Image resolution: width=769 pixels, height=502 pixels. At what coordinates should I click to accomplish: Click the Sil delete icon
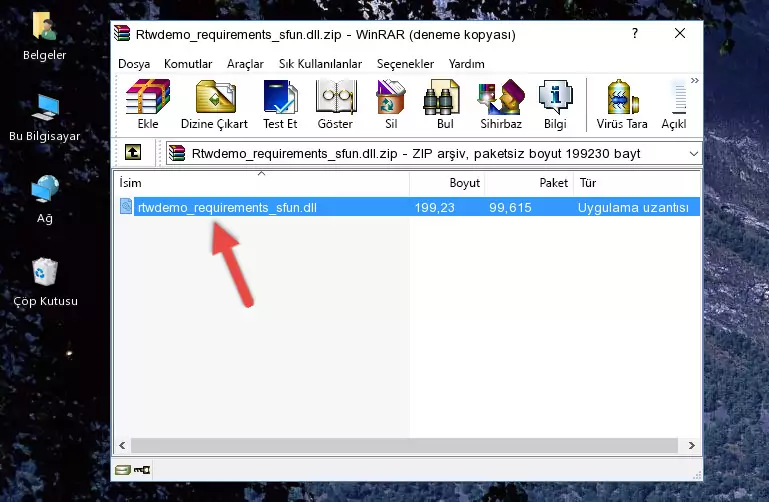pyautogui.click(x=391, y=104)
